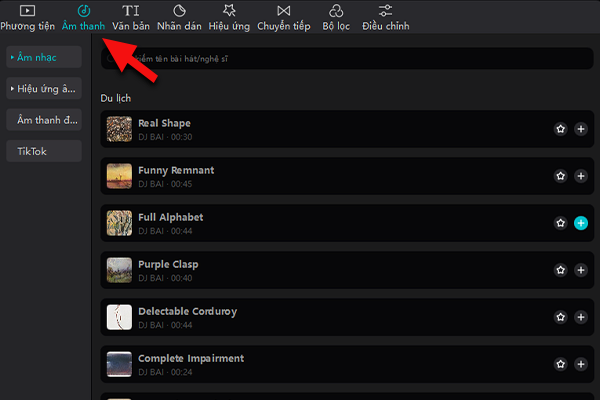
Task: Select the TikTok sidebar item
Action: (42, 151)
